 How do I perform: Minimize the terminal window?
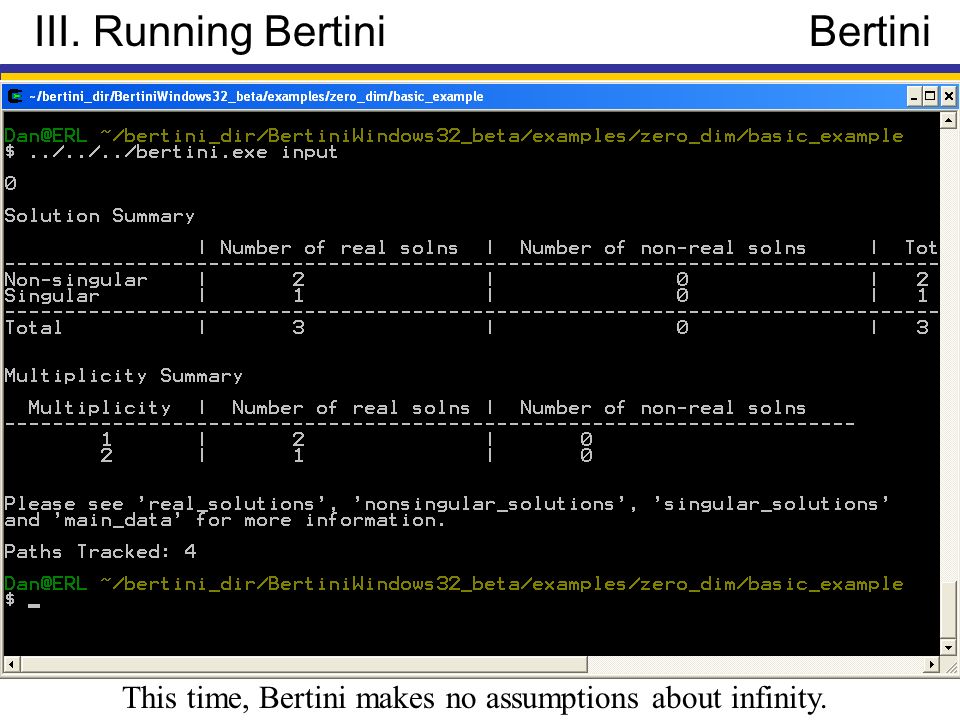click(x=914, y=96)
